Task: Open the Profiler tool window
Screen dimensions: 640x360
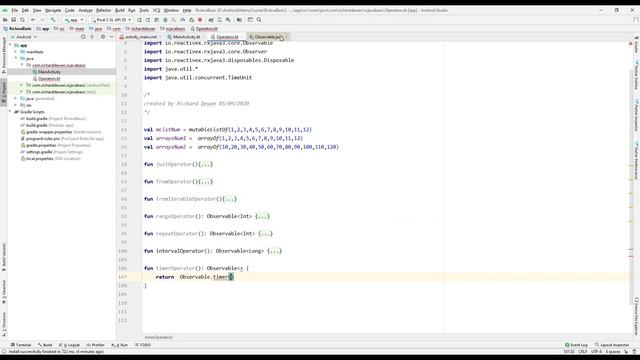Action: [x=95, y=345]
